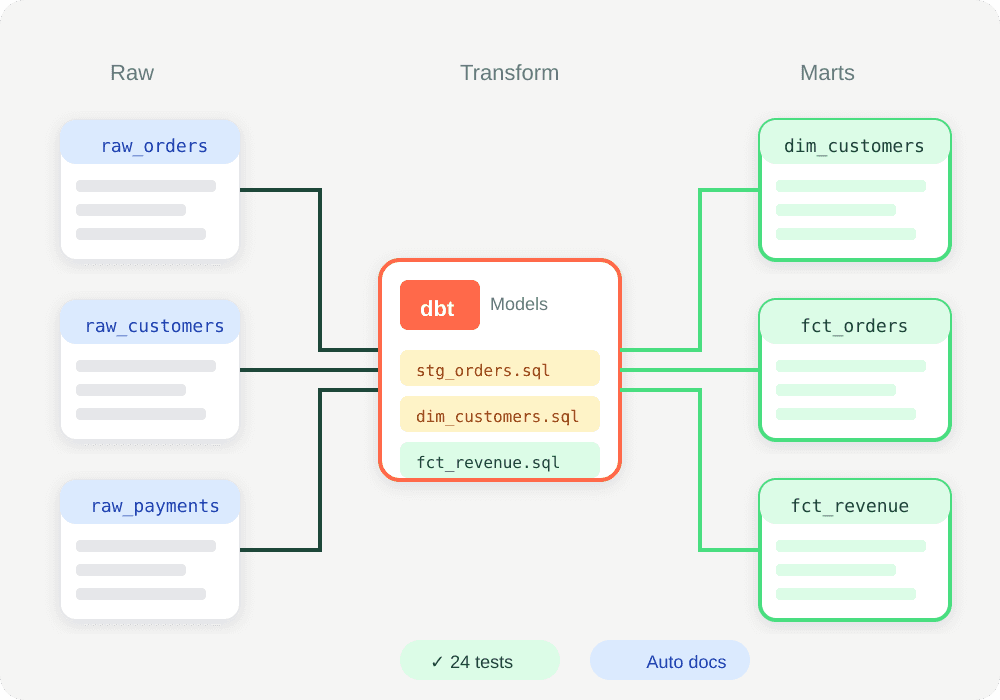Viewport: 1000px width, 700px height.
Task: Select the raw_payments table card
Action: click(150, 549)
